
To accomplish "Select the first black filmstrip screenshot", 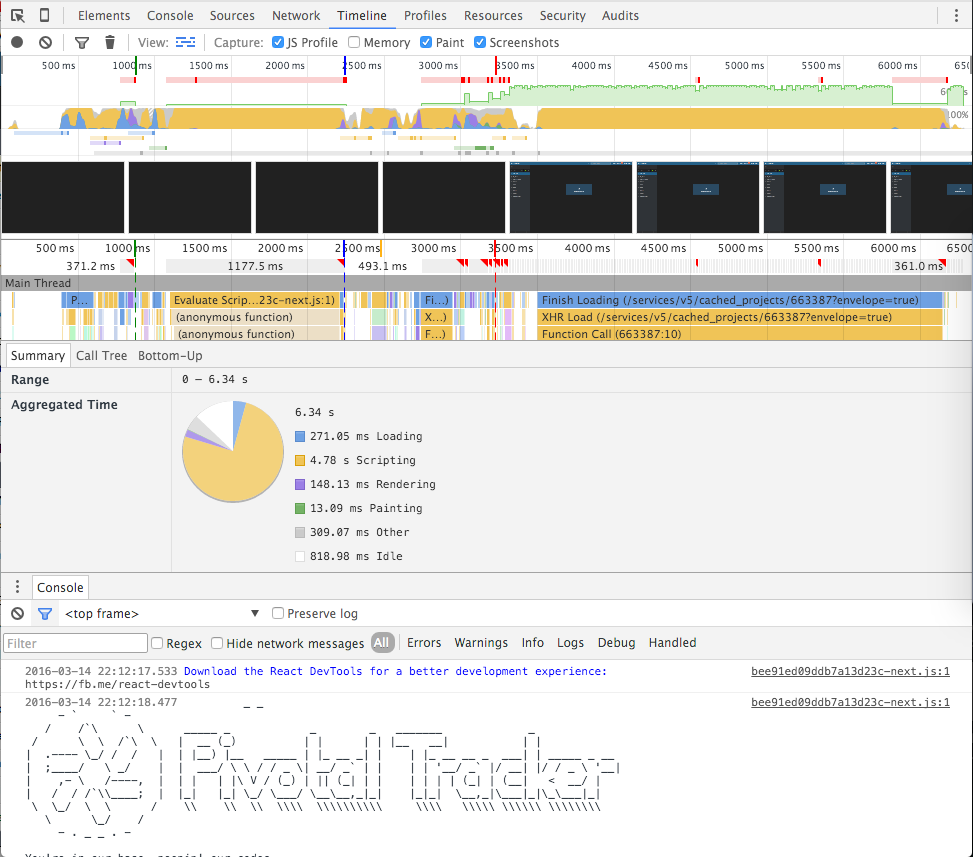I will [63, 197].
